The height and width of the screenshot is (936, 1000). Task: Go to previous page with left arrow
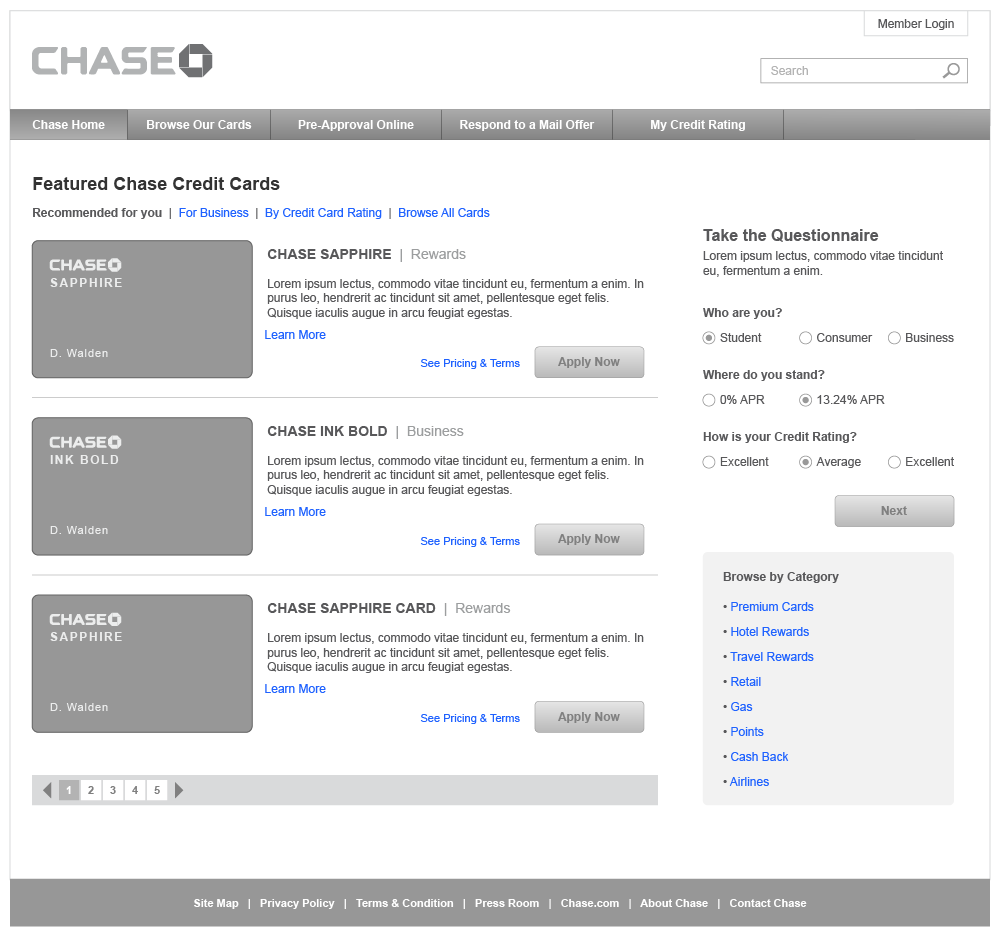47,790
